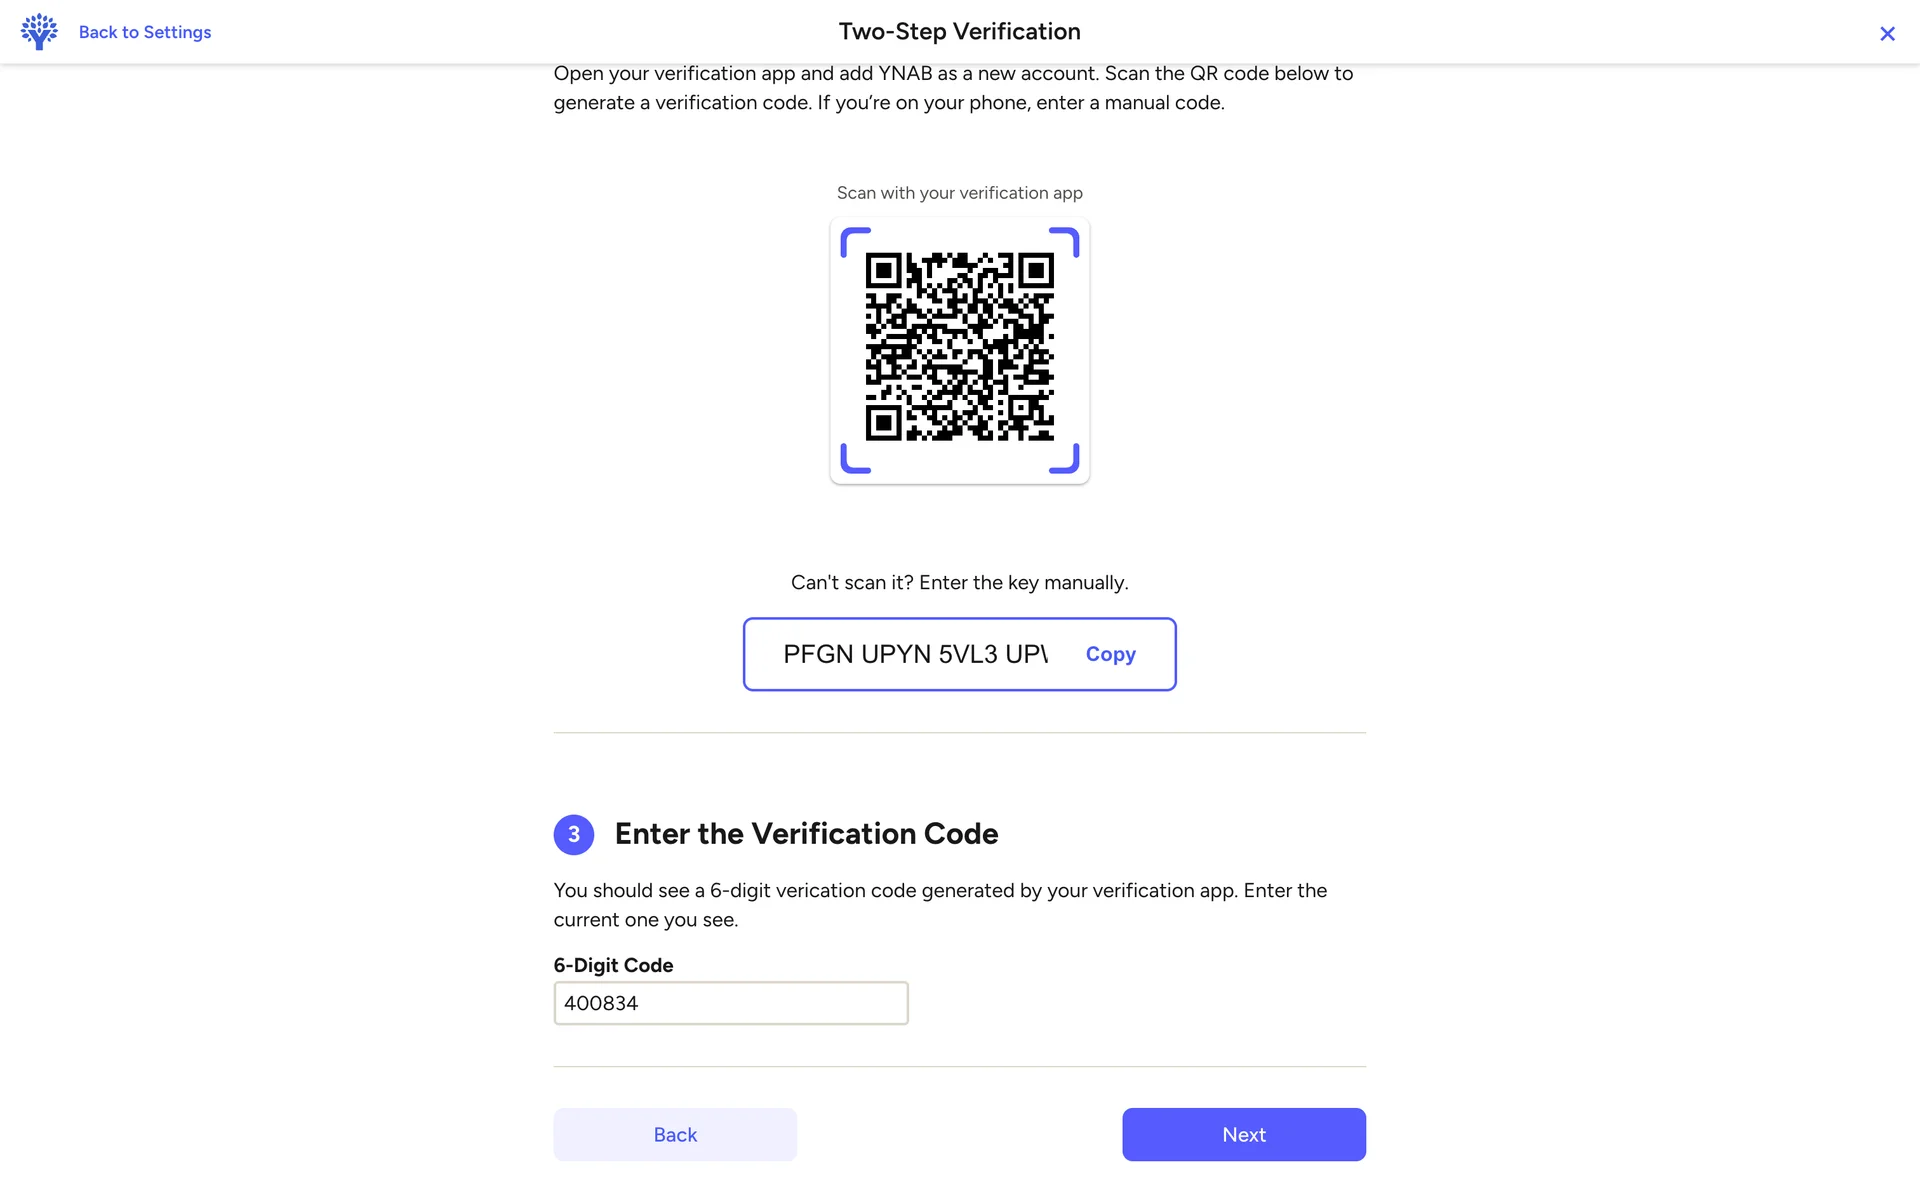The height and width of the screenshot is (1200, 1920).
Task: Click the 6-Digit Code field label
Action: click(x=613, y=965)
